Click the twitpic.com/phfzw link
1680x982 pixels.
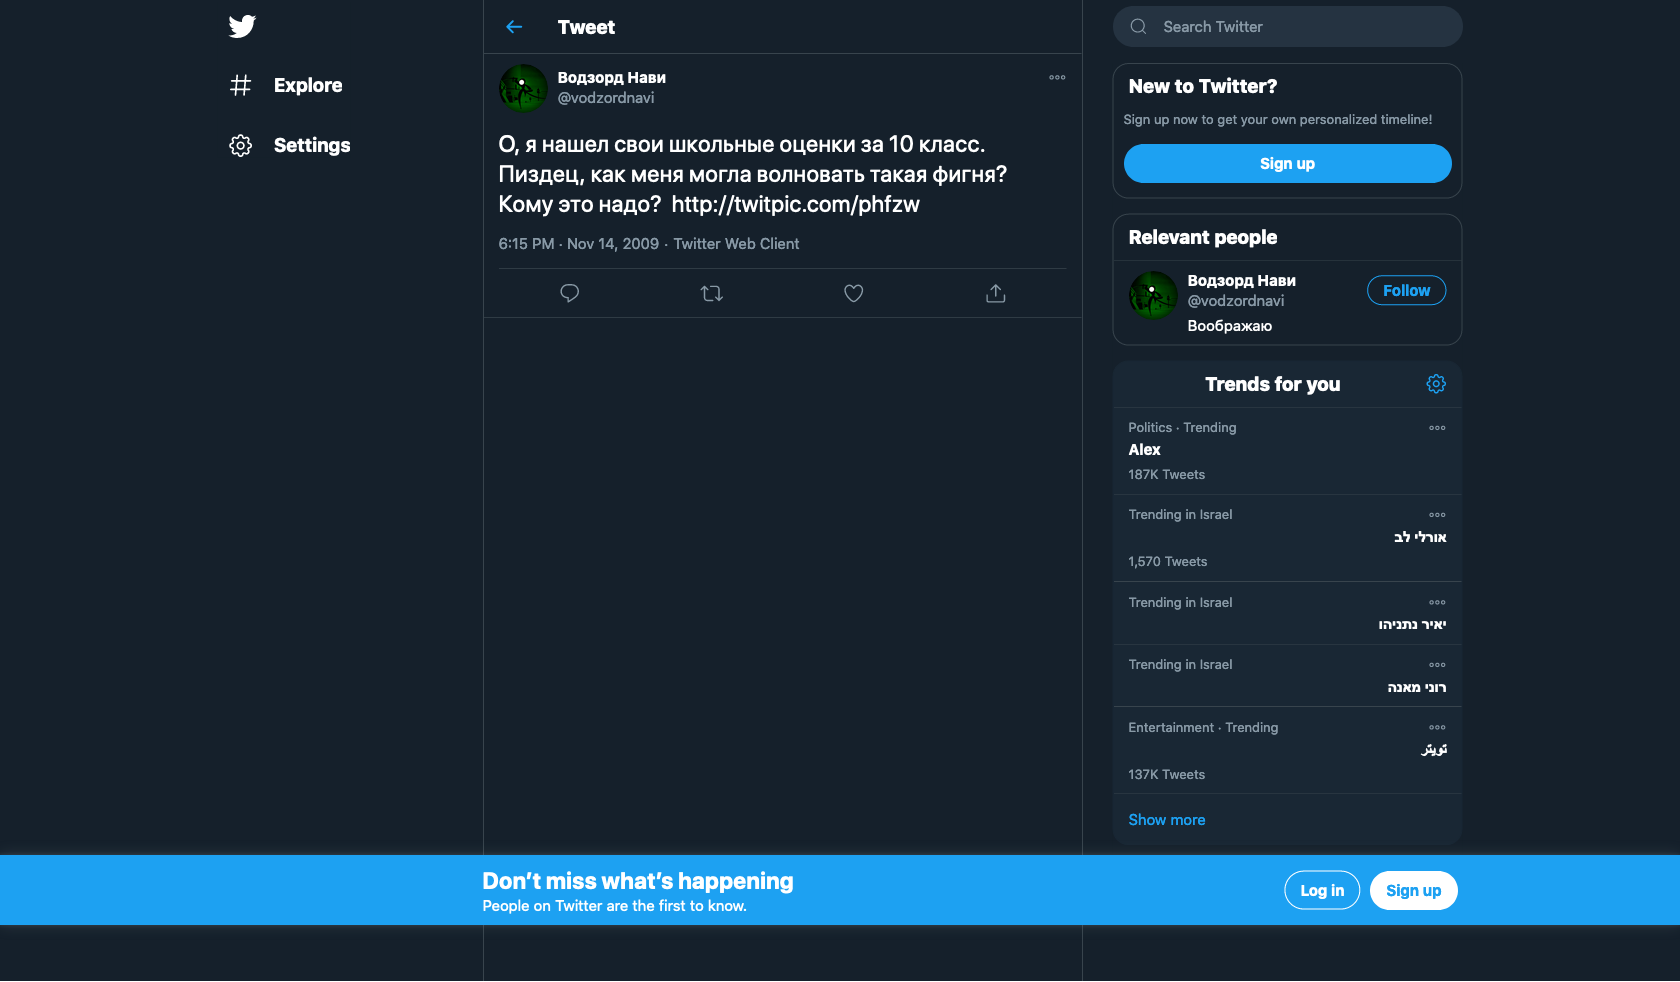(795, 205)
